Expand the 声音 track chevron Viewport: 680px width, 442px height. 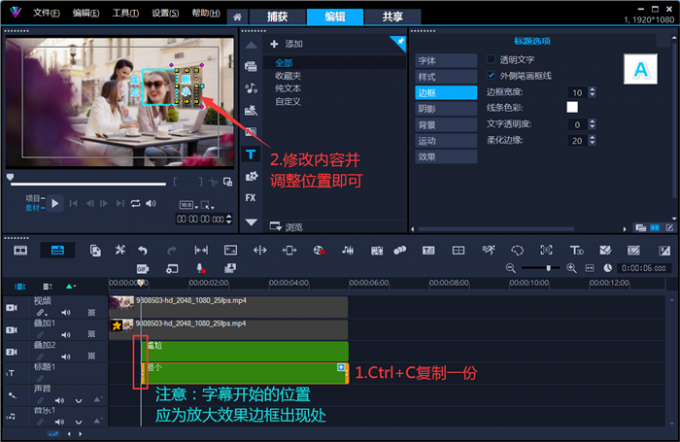coord(78,401)
